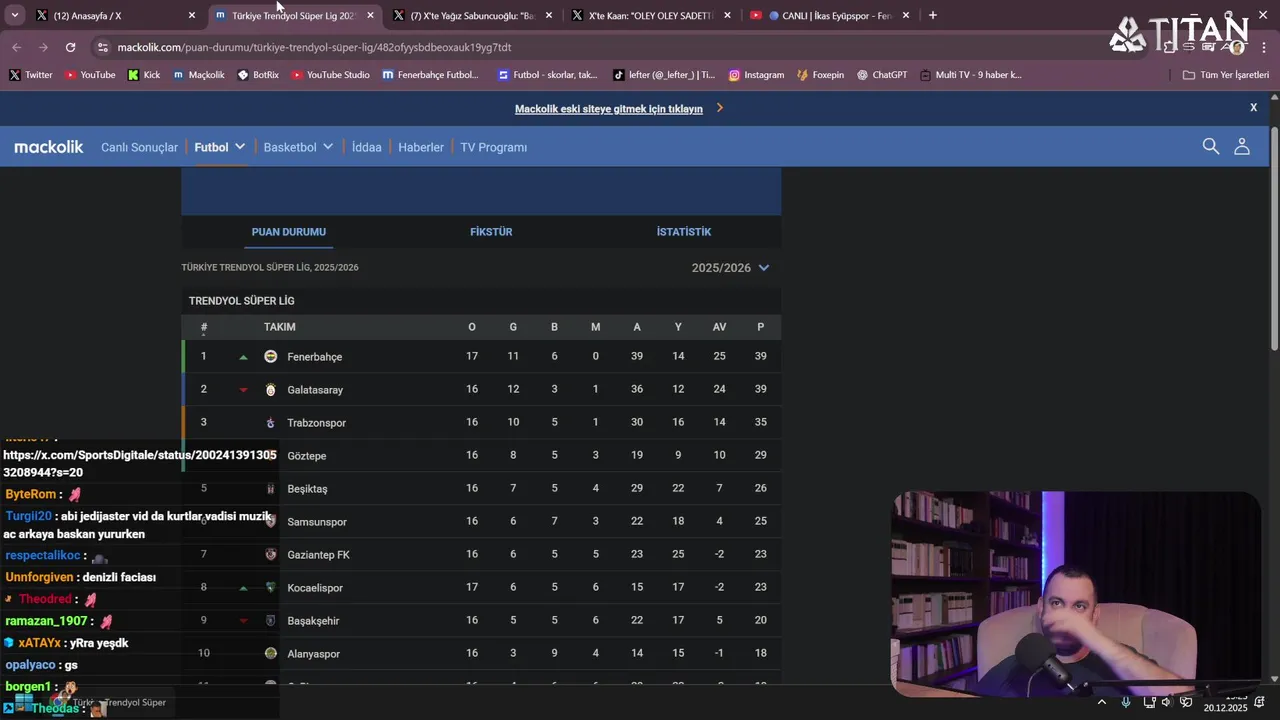
Task: Open the lefter TikTok bookmark
Action: 663,75
